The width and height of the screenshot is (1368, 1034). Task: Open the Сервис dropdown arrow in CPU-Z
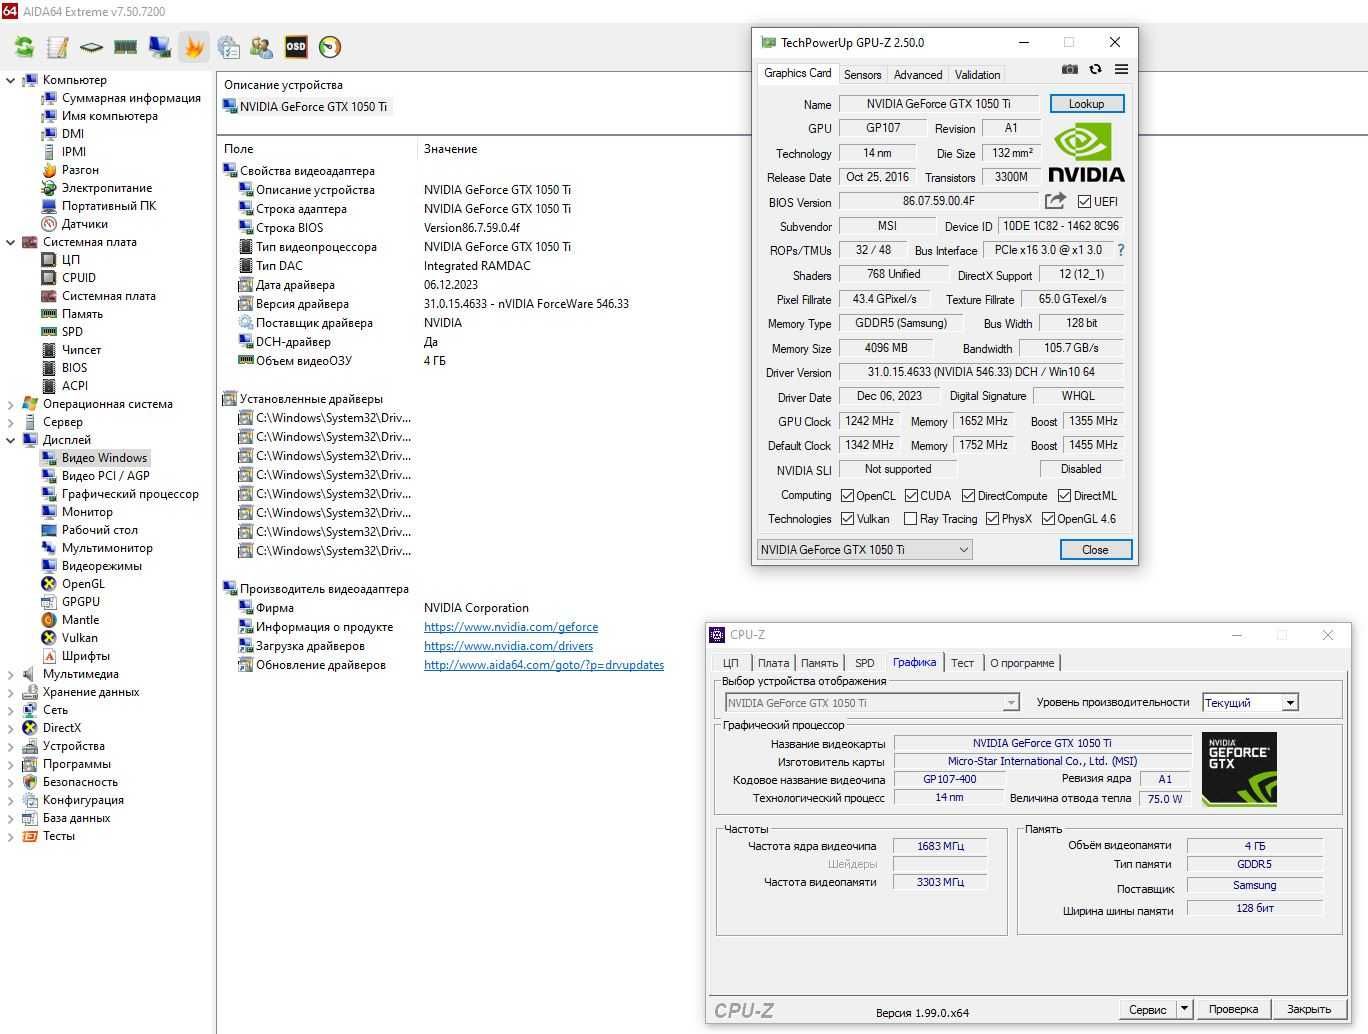[1184, 1009]
